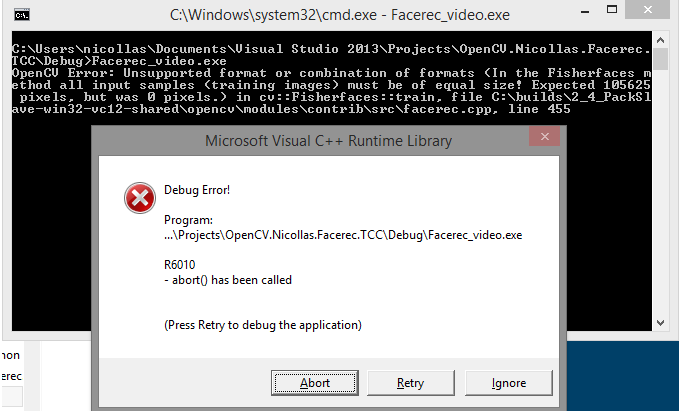Image resolution: width=680 pixels, height=412 pixels.
Task: Choose Retry to debug the application
Action: point(410,383)
